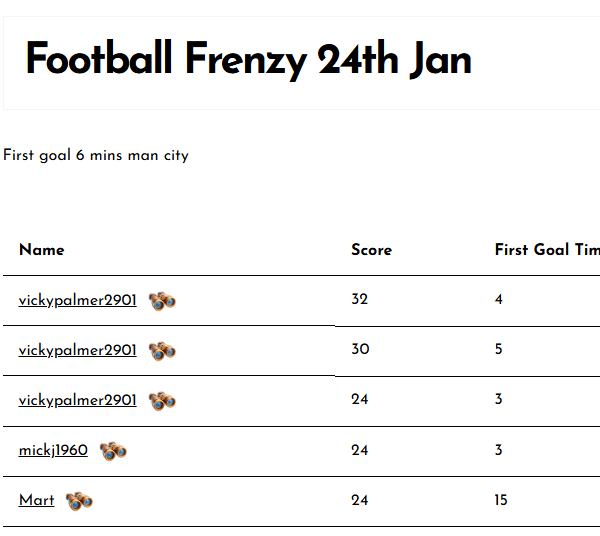
Task: Select the score cell showing 32
Action: point(360,300)
